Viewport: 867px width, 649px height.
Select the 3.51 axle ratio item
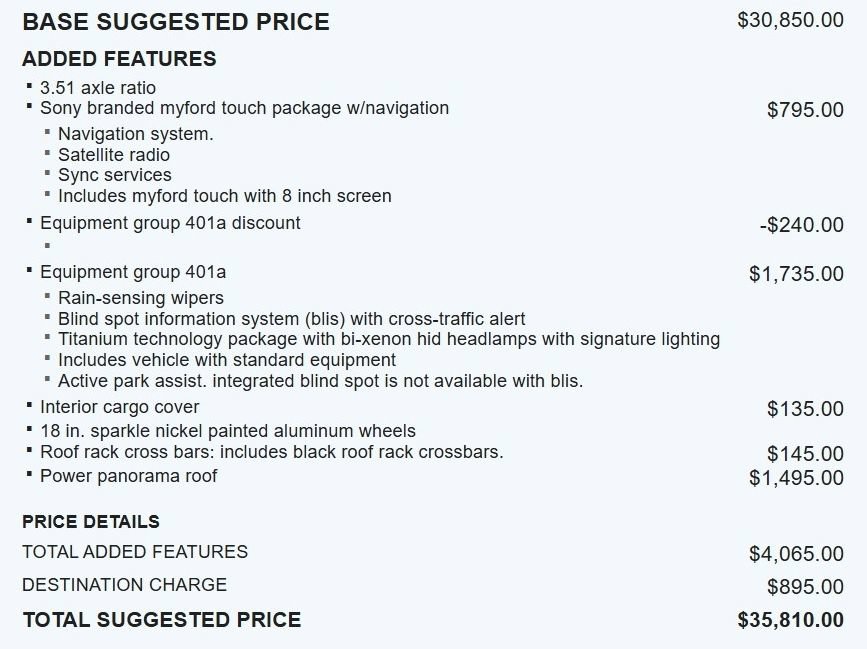(98, 88)
